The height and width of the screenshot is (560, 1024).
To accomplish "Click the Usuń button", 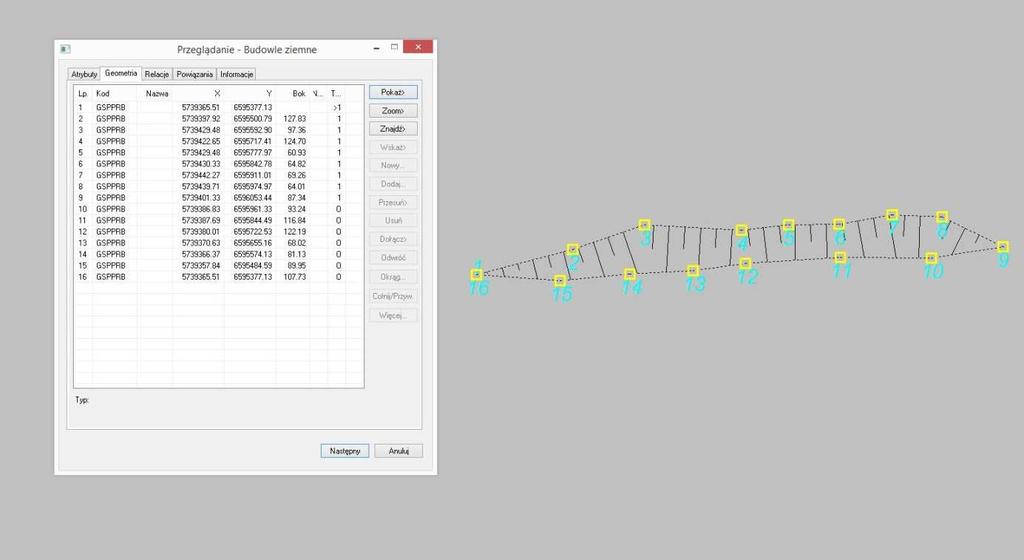I will point(393,221).
